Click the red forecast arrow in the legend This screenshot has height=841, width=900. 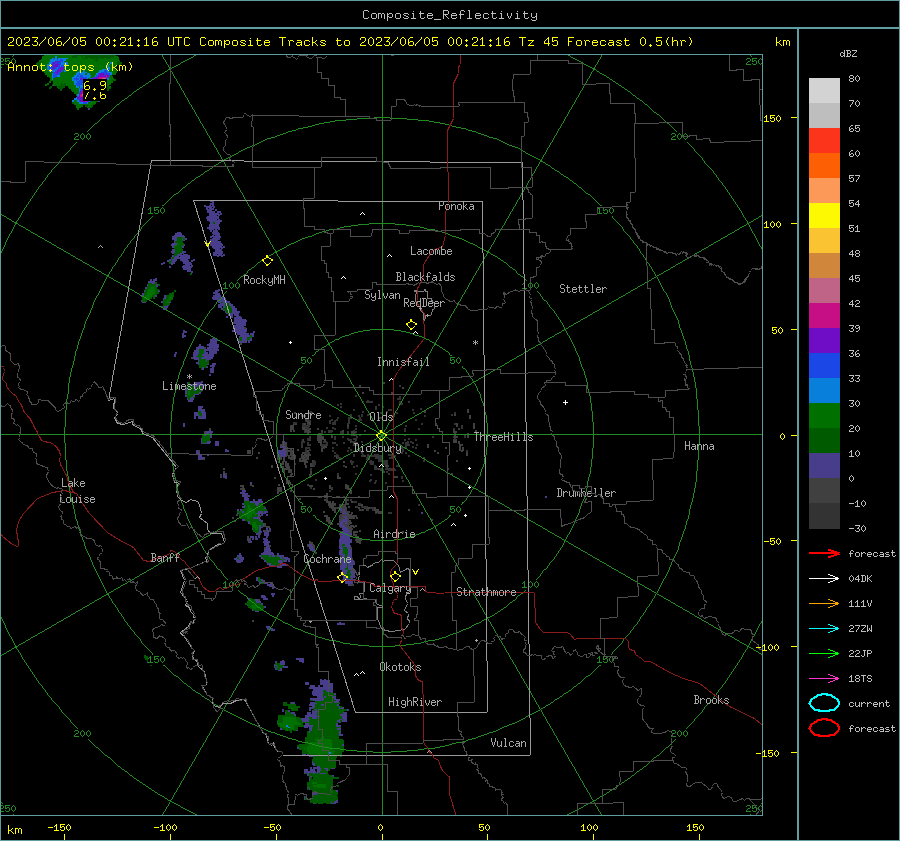tap(824, 553)
